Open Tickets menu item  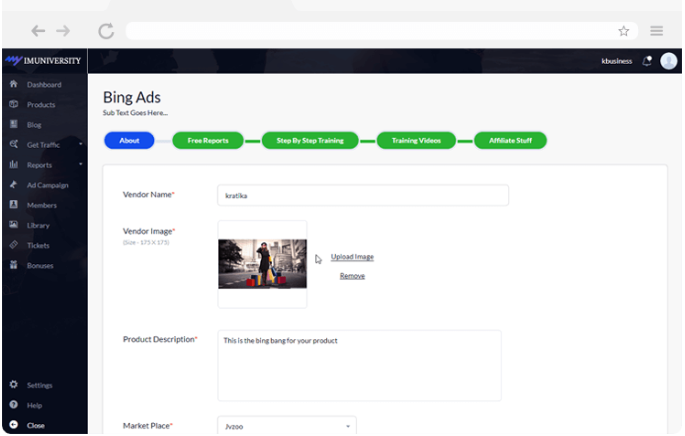pos(38,246)
